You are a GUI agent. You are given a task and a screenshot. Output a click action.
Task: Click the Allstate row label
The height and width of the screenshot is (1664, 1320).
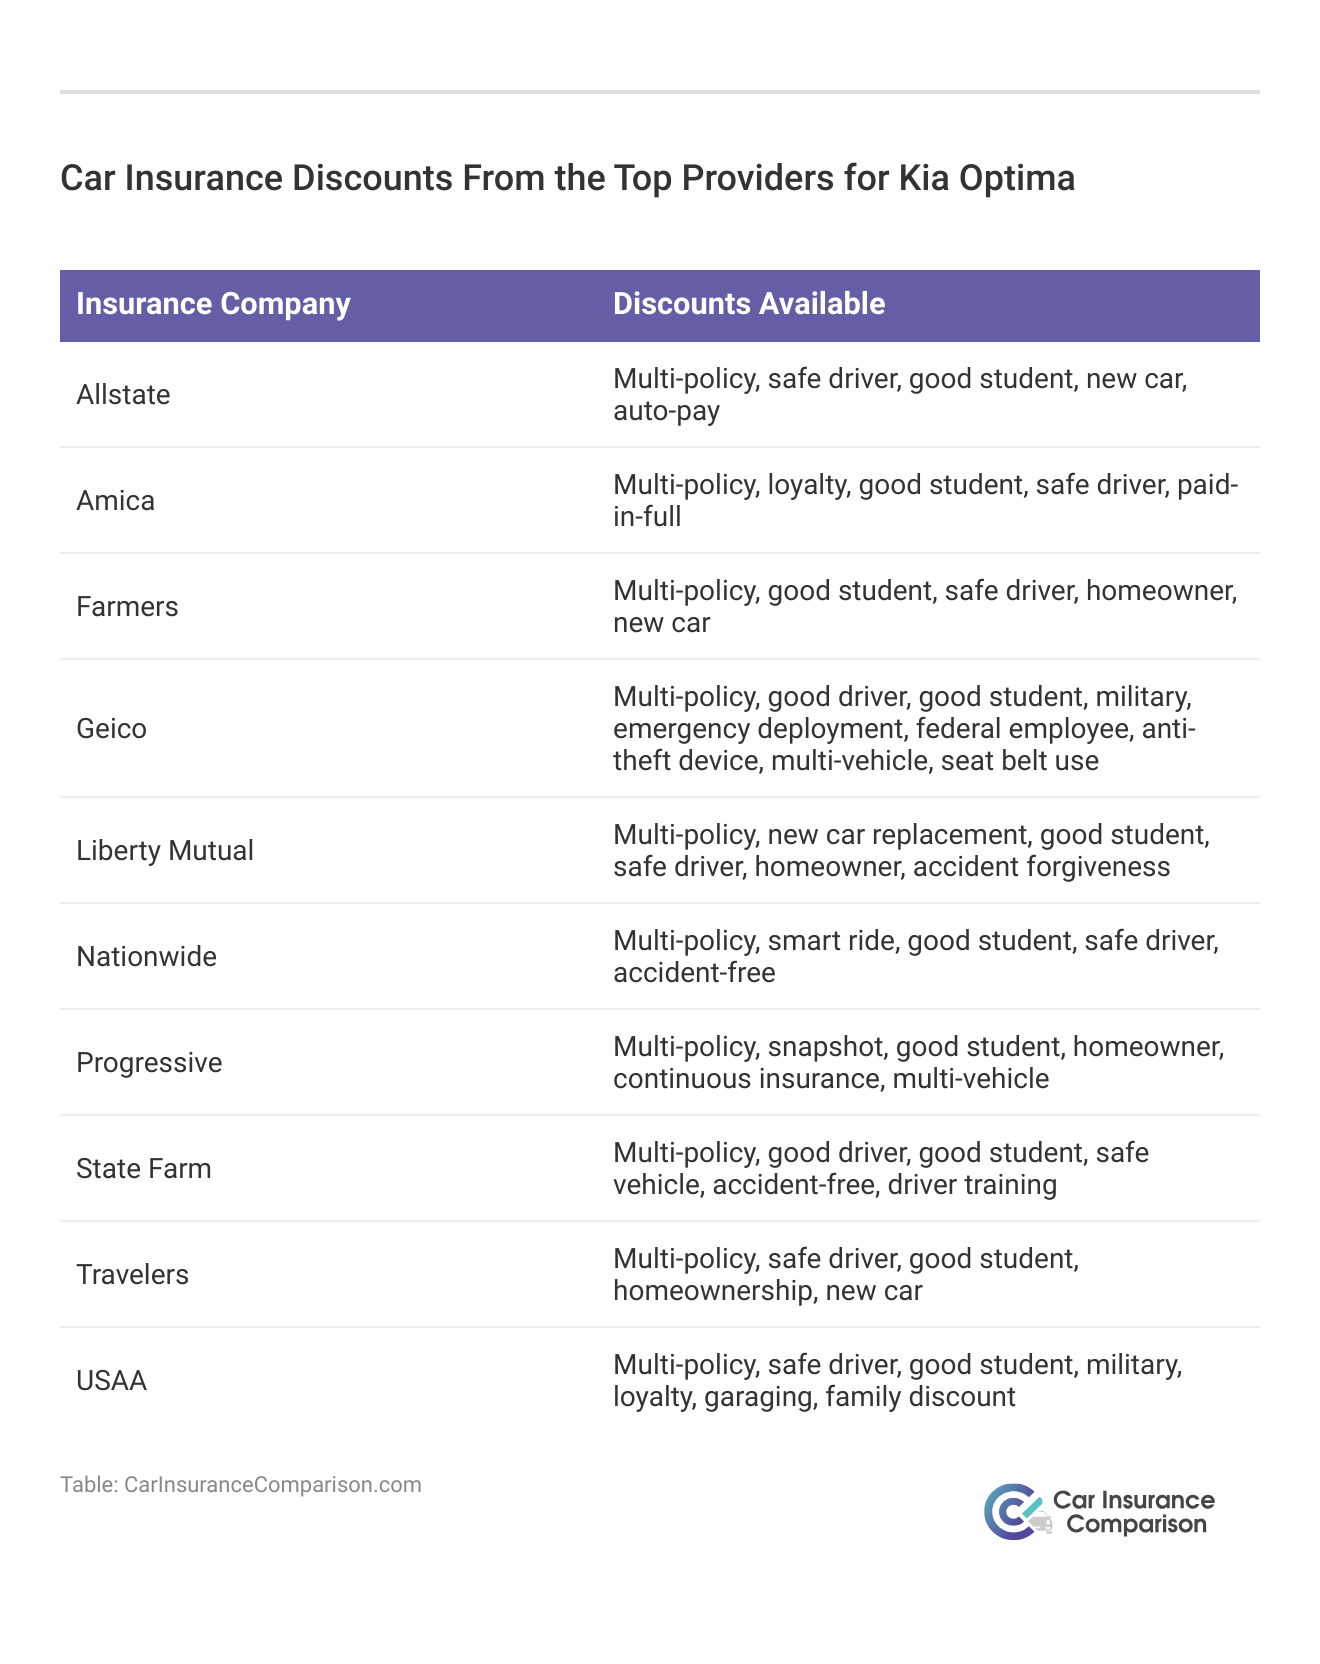pos(123,394)
